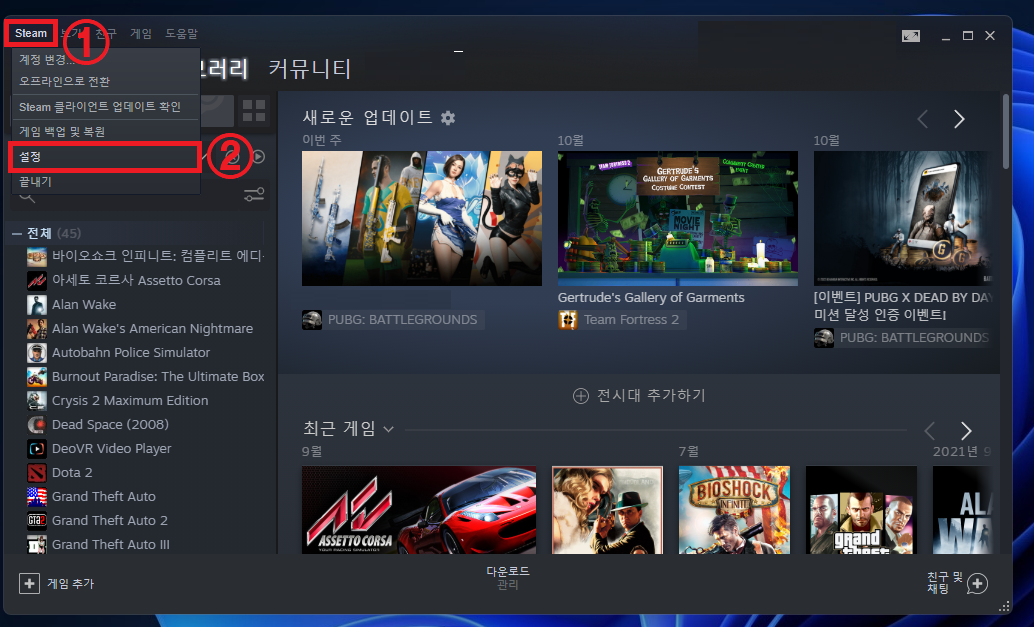This screenshot has height=627, width=1034.
Task: Go to previous update news arrow
Action: pos(923,119)
